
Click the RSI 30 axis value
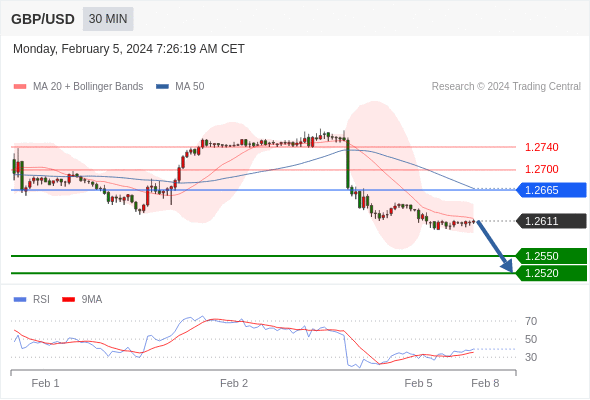pyautogui.click(x=531, y=357)
